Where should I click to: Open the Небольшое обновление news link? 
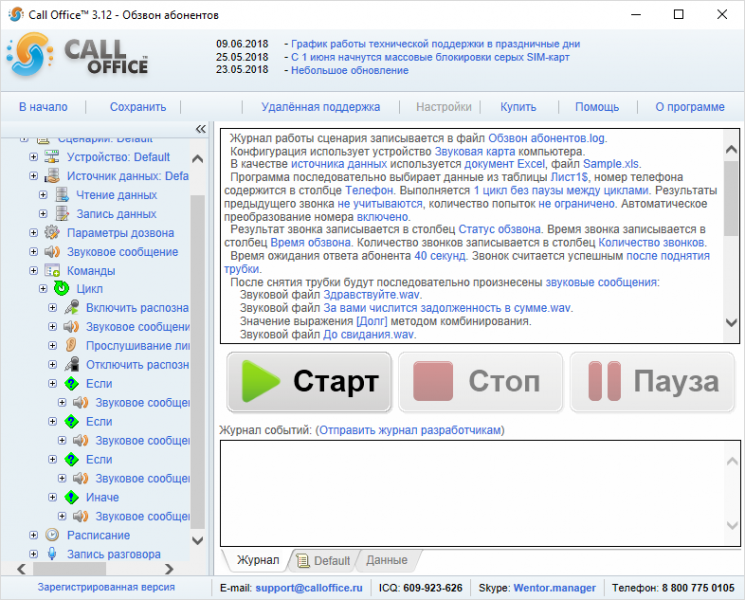point(350,70)
